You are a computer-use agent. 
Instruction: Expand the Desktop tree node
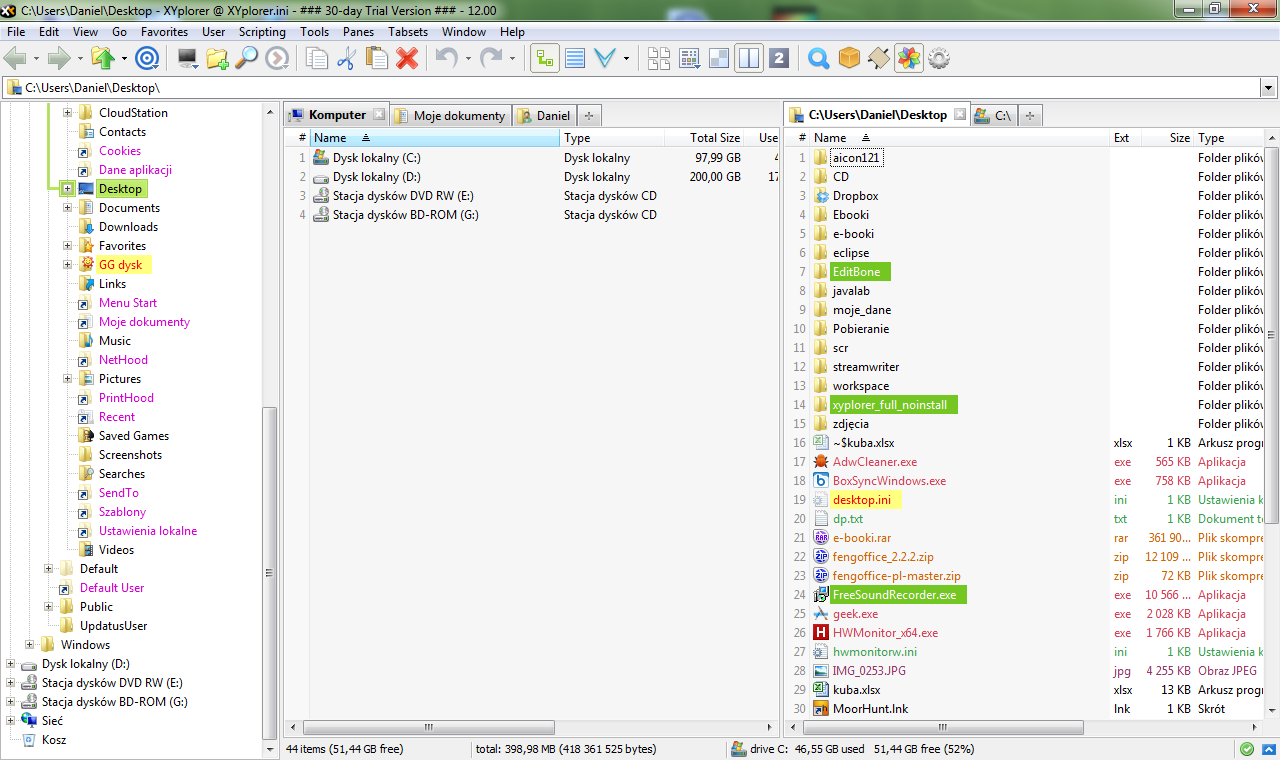click(x=67, y=188)
